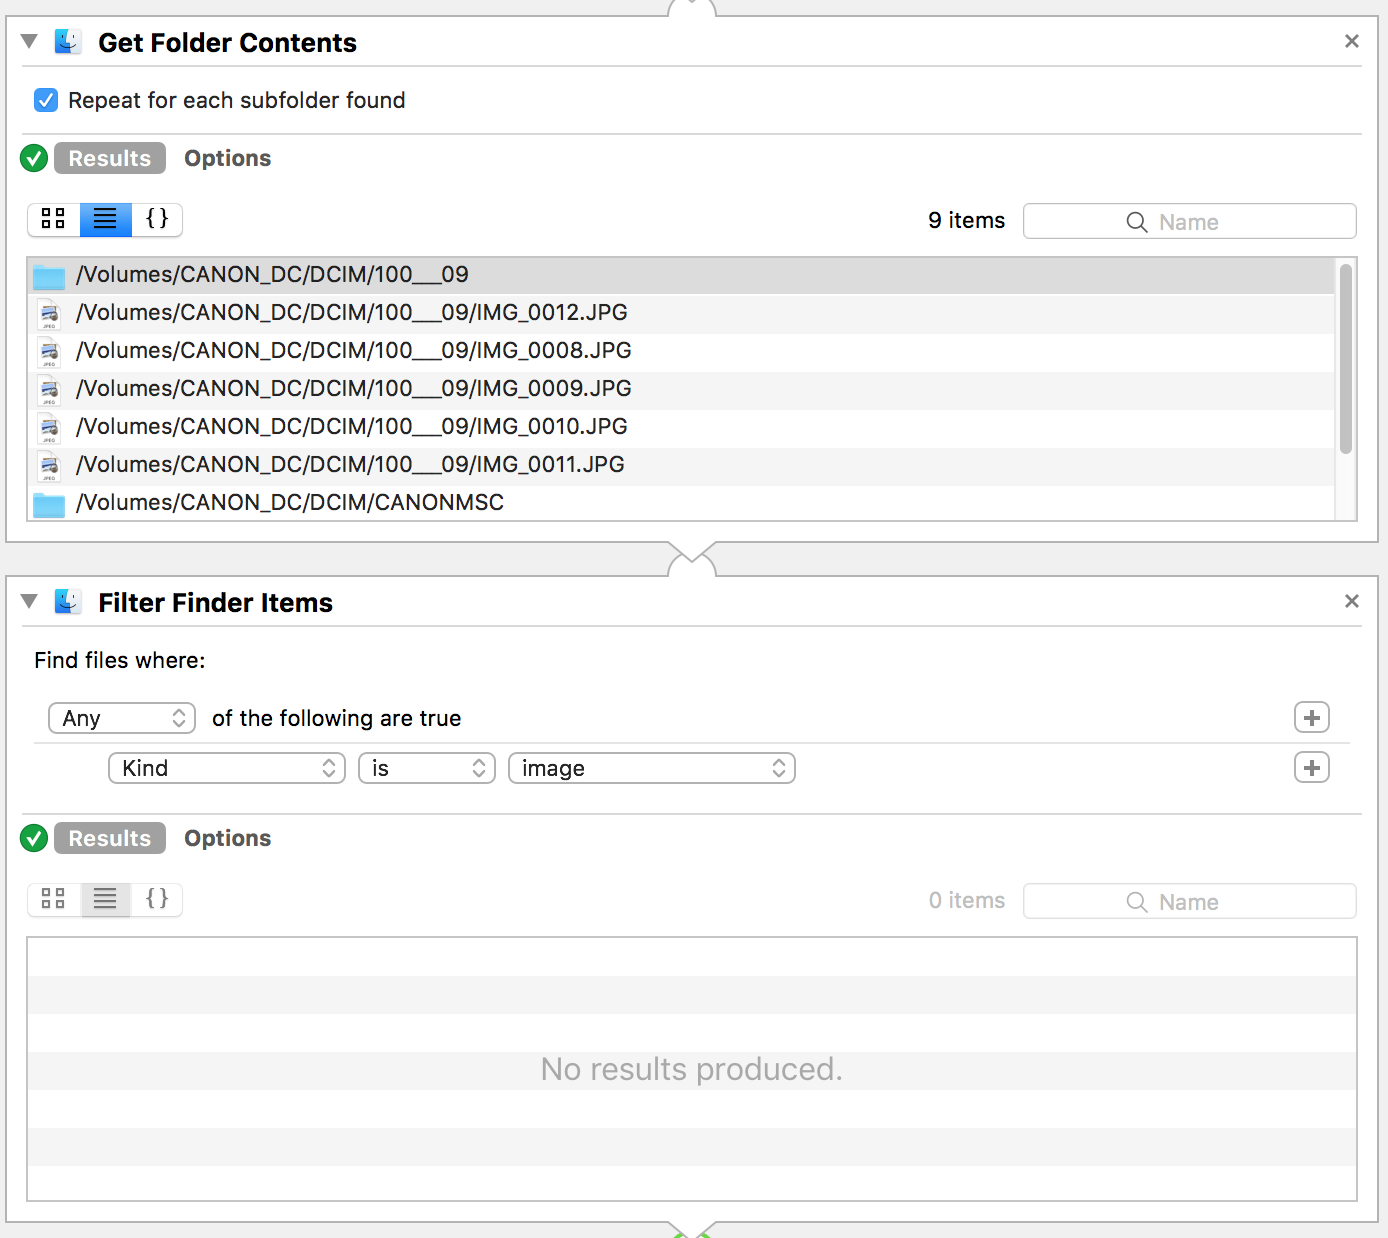Open the Kind attribute dropdown

pyautogui.click(x=226, y=768)
